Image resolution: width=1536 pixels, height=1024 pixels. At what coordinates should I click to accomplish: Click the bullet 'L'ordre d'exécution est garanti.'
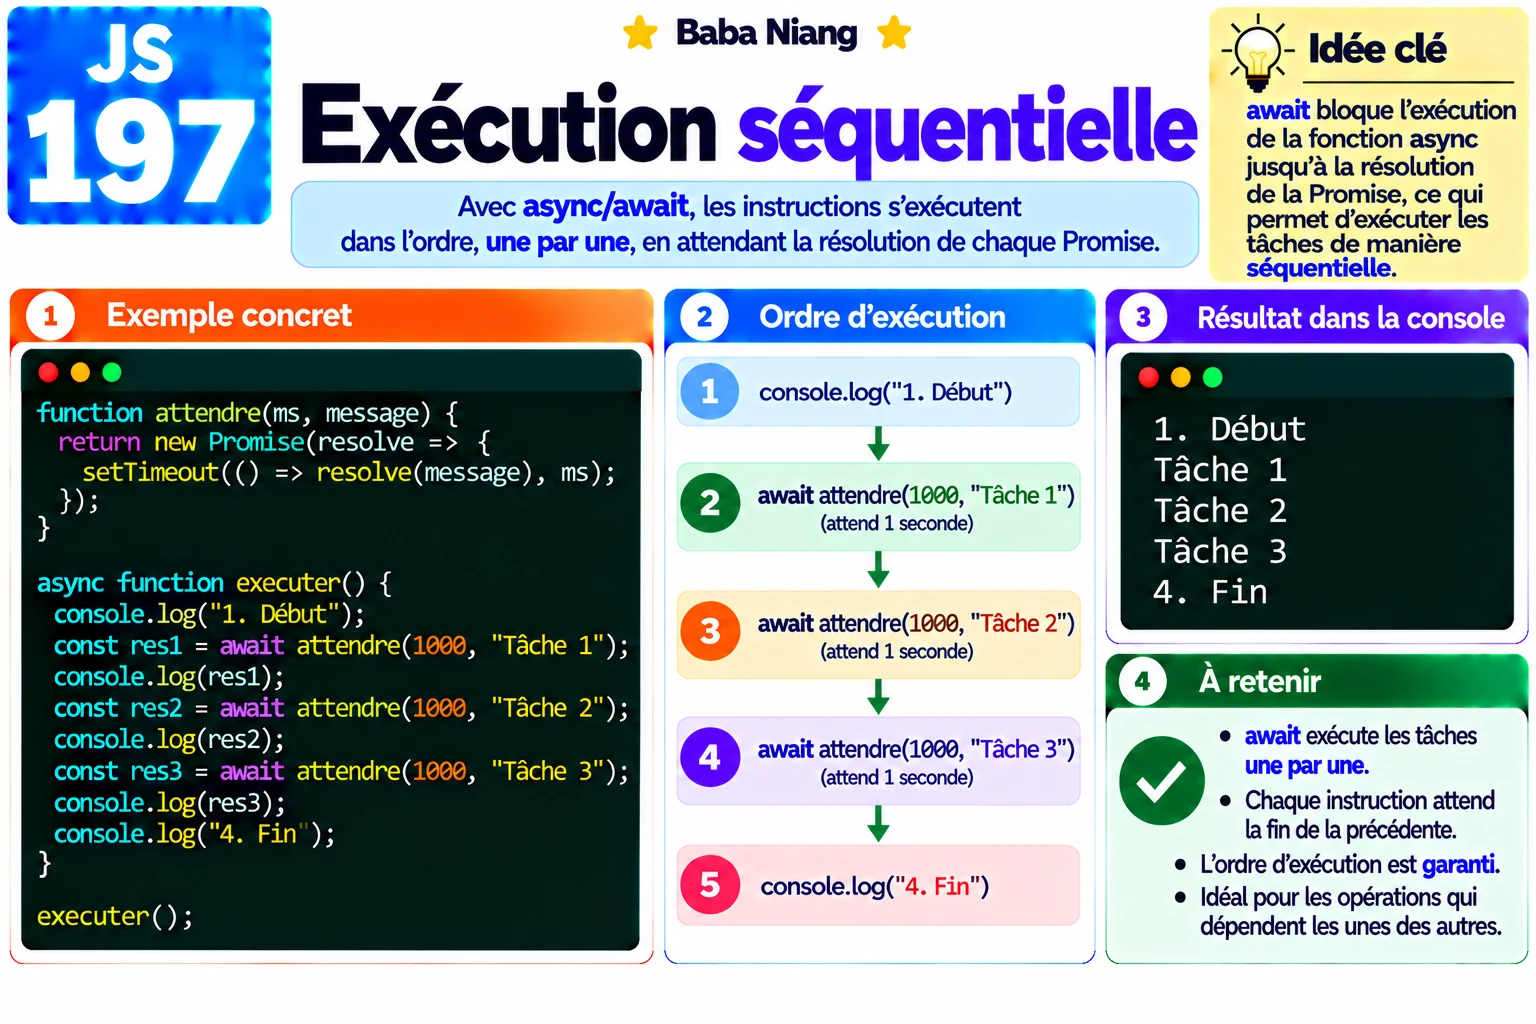[1337, 864]
